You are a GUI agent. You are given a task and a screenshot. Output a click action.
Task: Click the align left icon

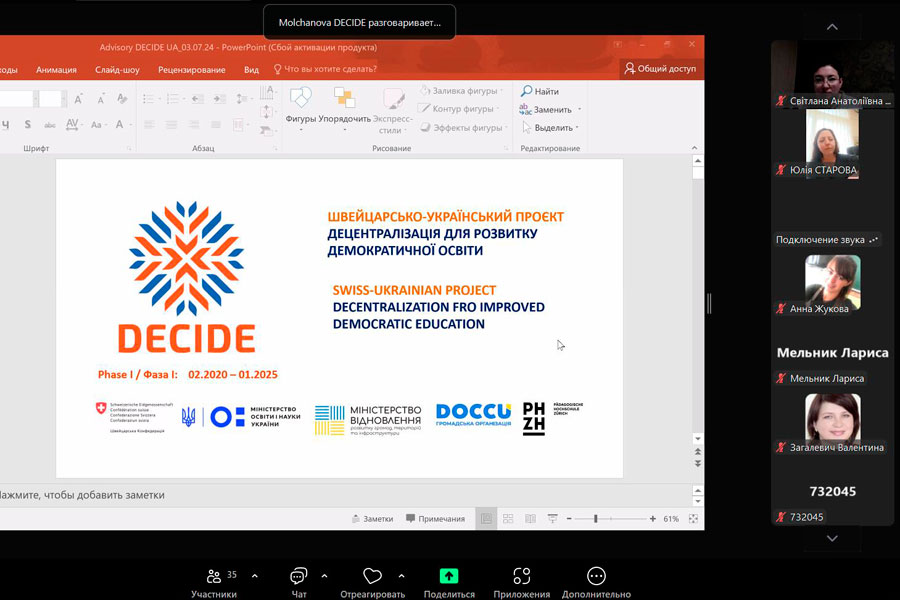coord(149,125)
